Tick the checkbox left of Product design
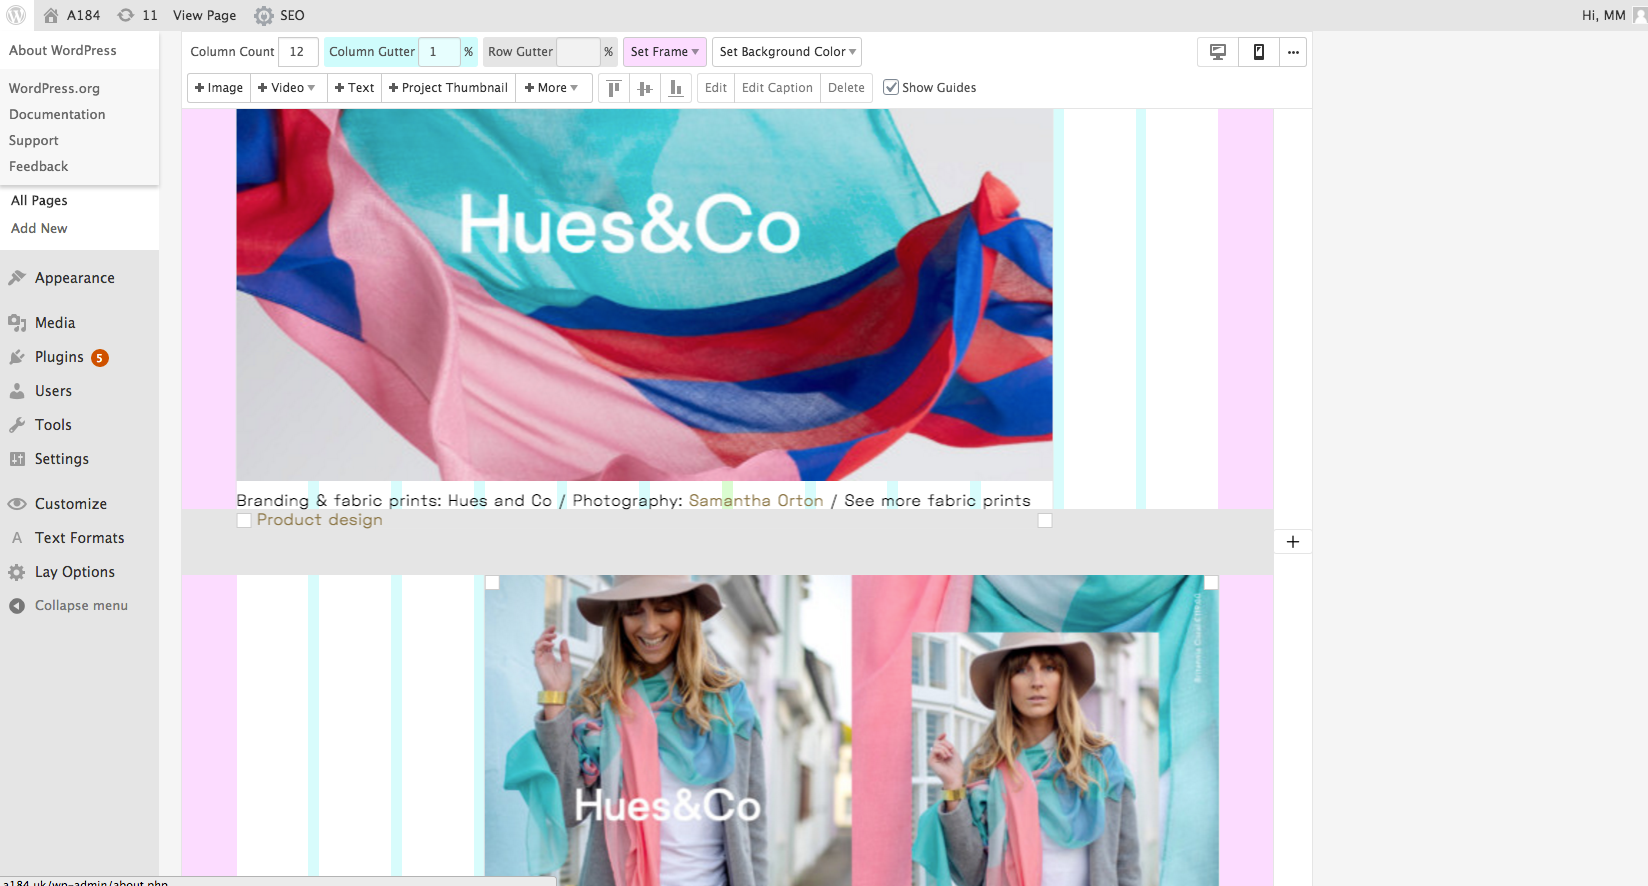 click(x=244, y=521)
